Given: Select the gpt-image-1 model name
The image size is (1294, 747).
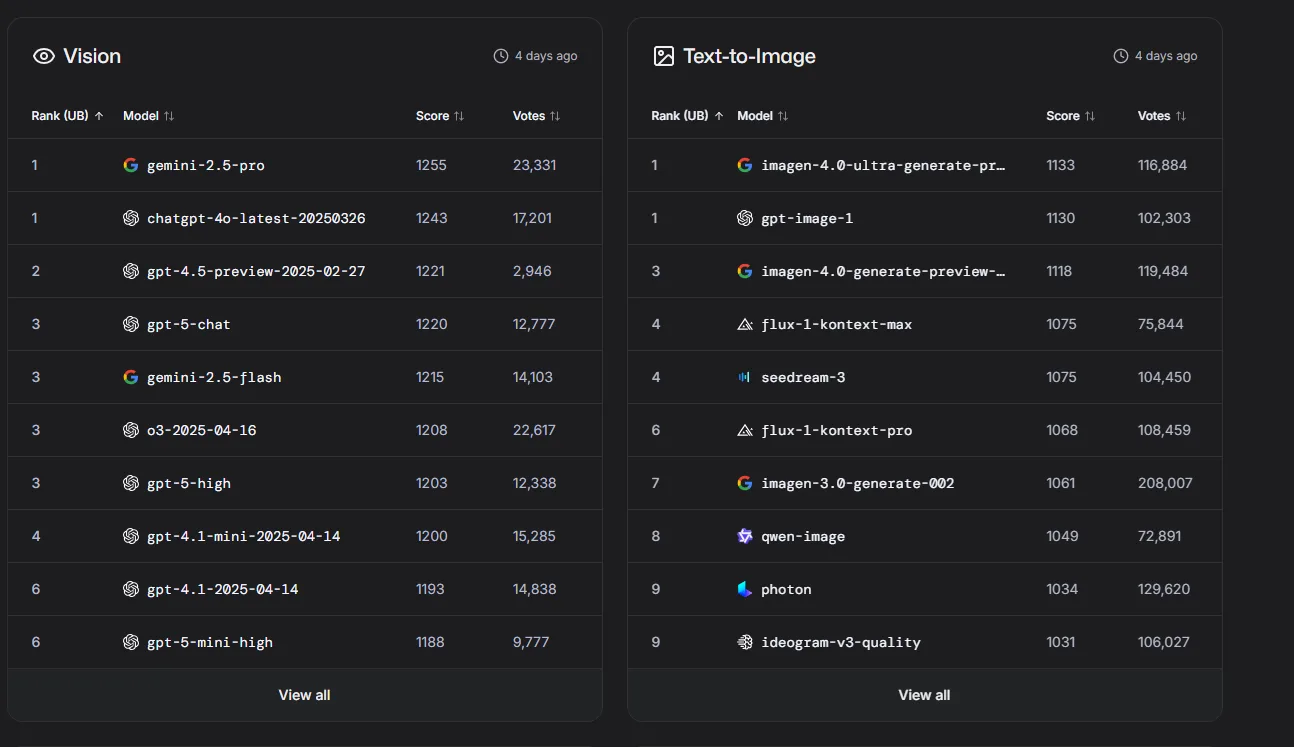Looking at the screenshot, I should point(807,218).
